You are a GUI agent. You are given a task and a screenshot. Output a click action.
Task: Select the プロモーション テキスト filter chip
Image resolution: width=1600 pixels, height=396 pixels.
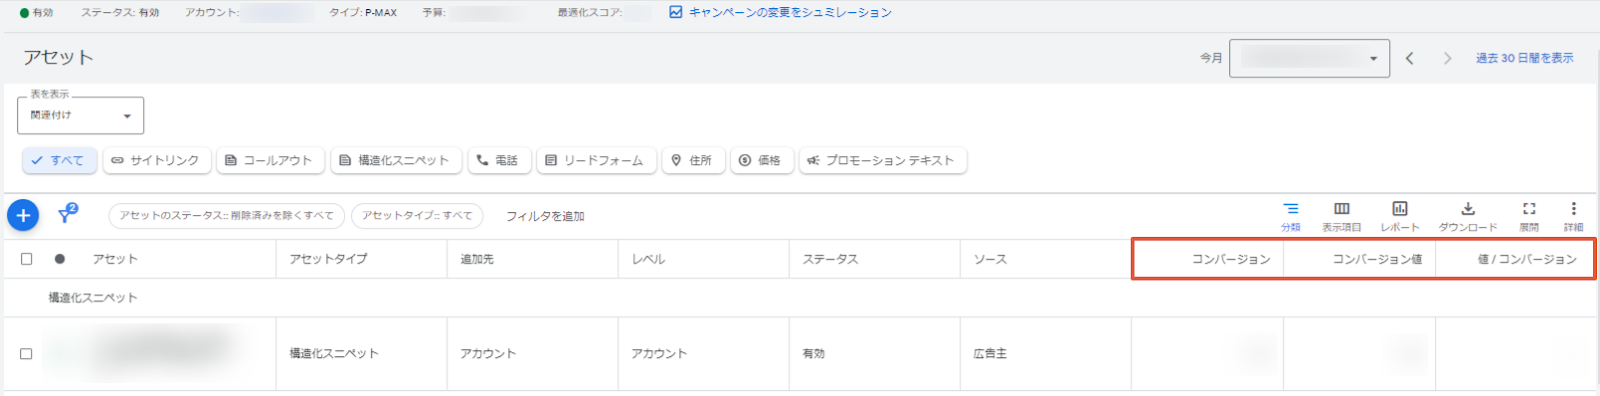(x=882, y=160)
